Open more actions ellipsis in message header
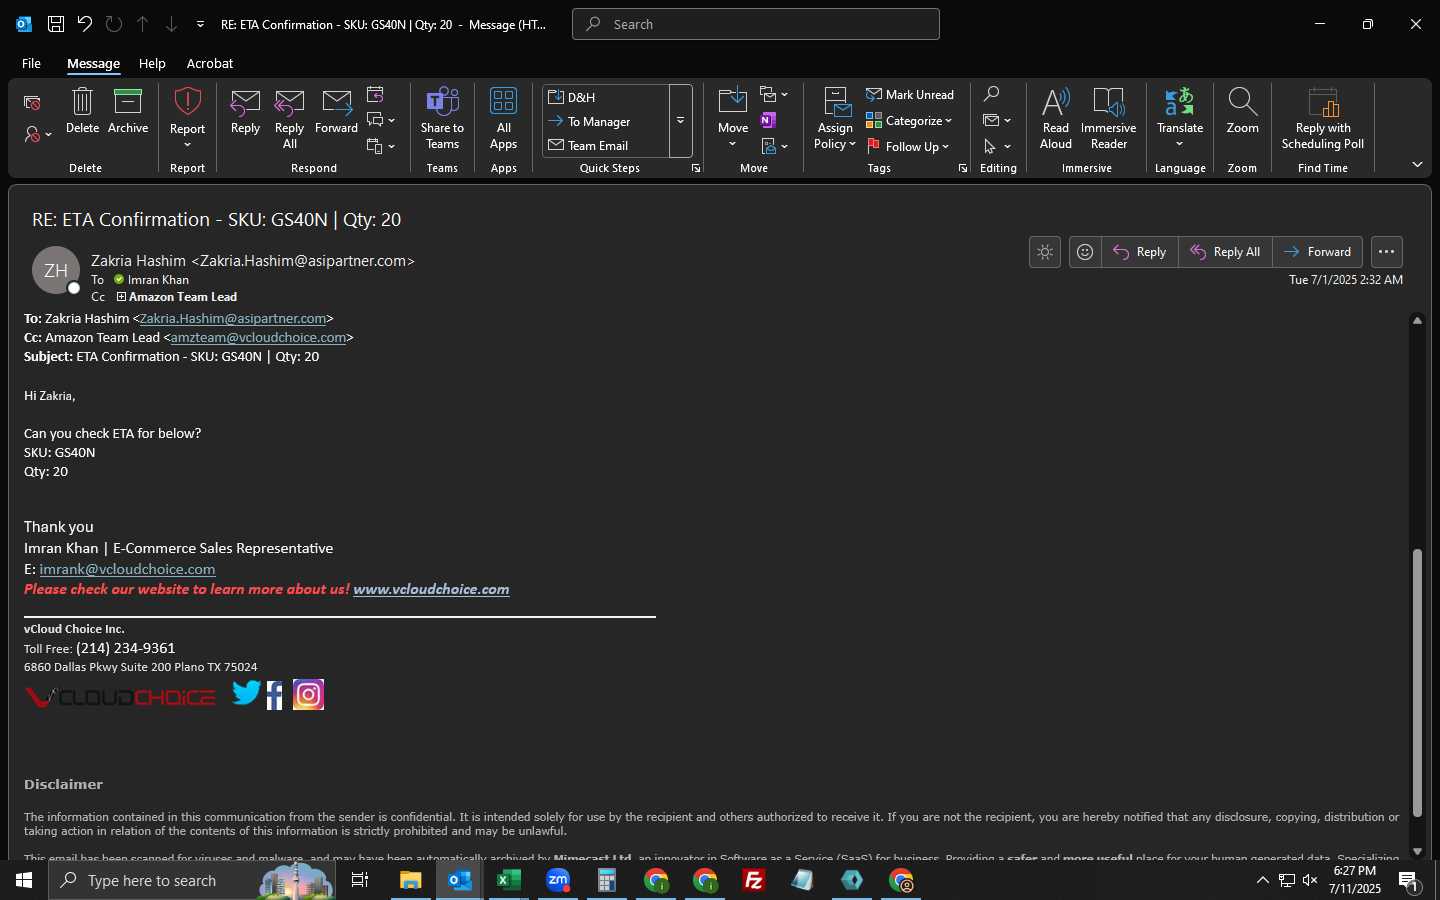Screen dimensions: 1440x900 click(1386, 252)
